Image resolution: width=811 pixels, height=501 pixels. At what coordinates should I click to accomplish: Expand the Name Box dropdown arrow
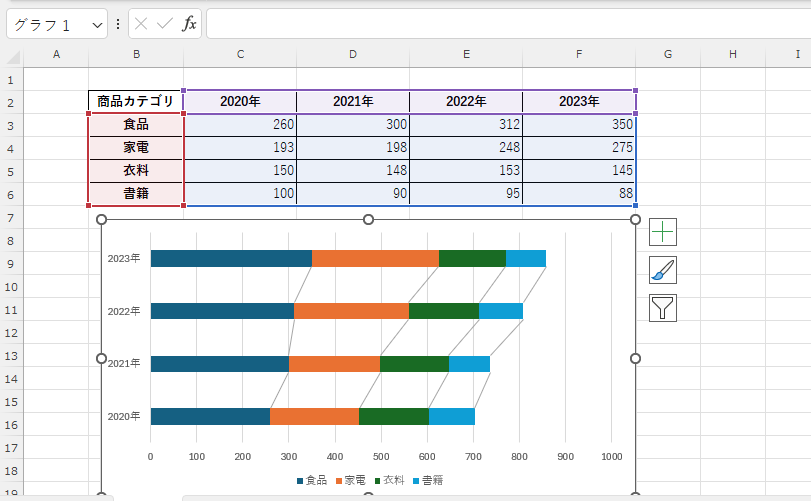click(97, 24)
